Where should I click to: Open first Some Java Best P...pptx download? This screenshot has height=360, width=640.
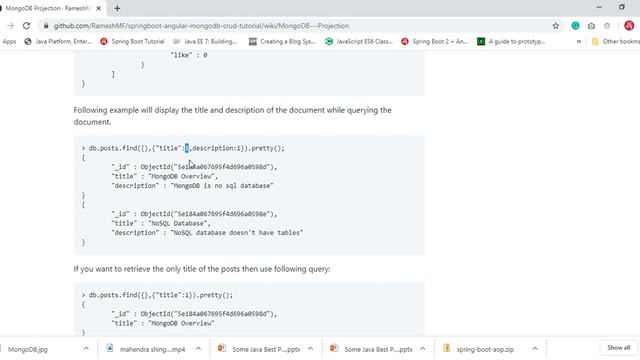click(259, 349)
